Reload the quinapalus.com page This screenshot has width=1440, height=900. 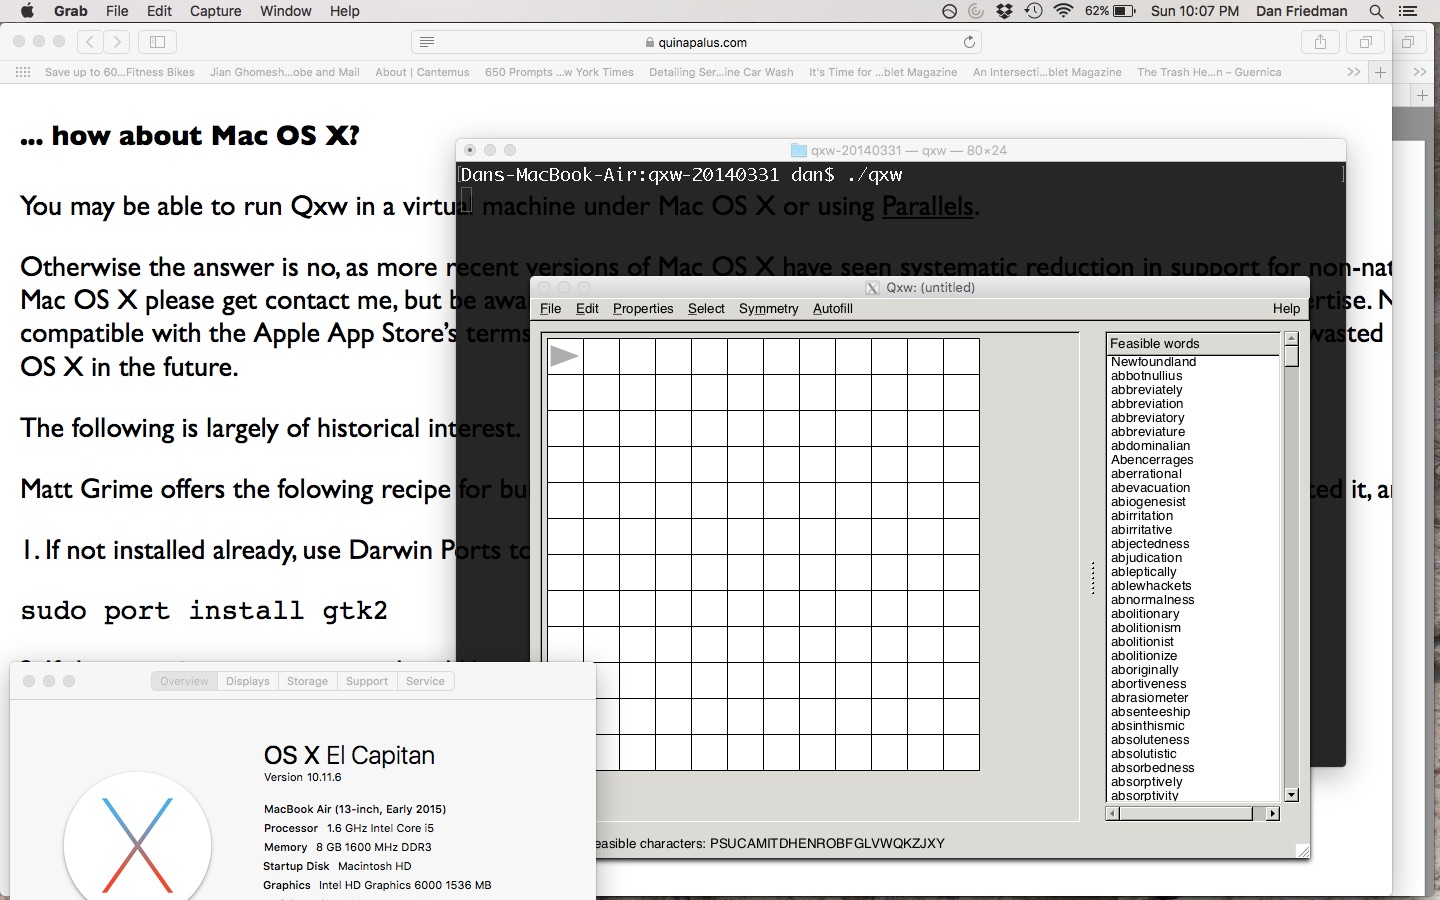pos(969,42)
